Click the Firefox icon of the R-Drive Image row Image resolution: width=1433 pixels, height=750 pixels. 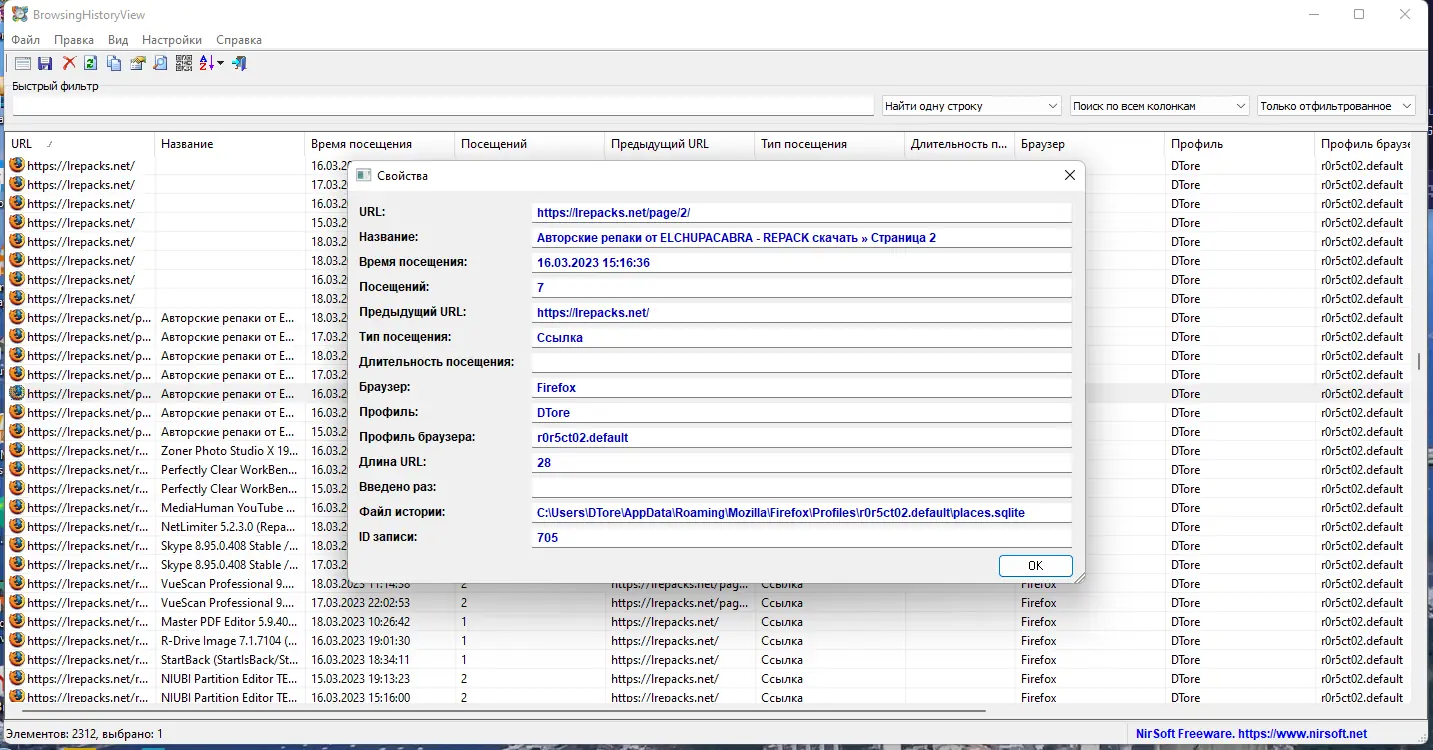(17, 641)
